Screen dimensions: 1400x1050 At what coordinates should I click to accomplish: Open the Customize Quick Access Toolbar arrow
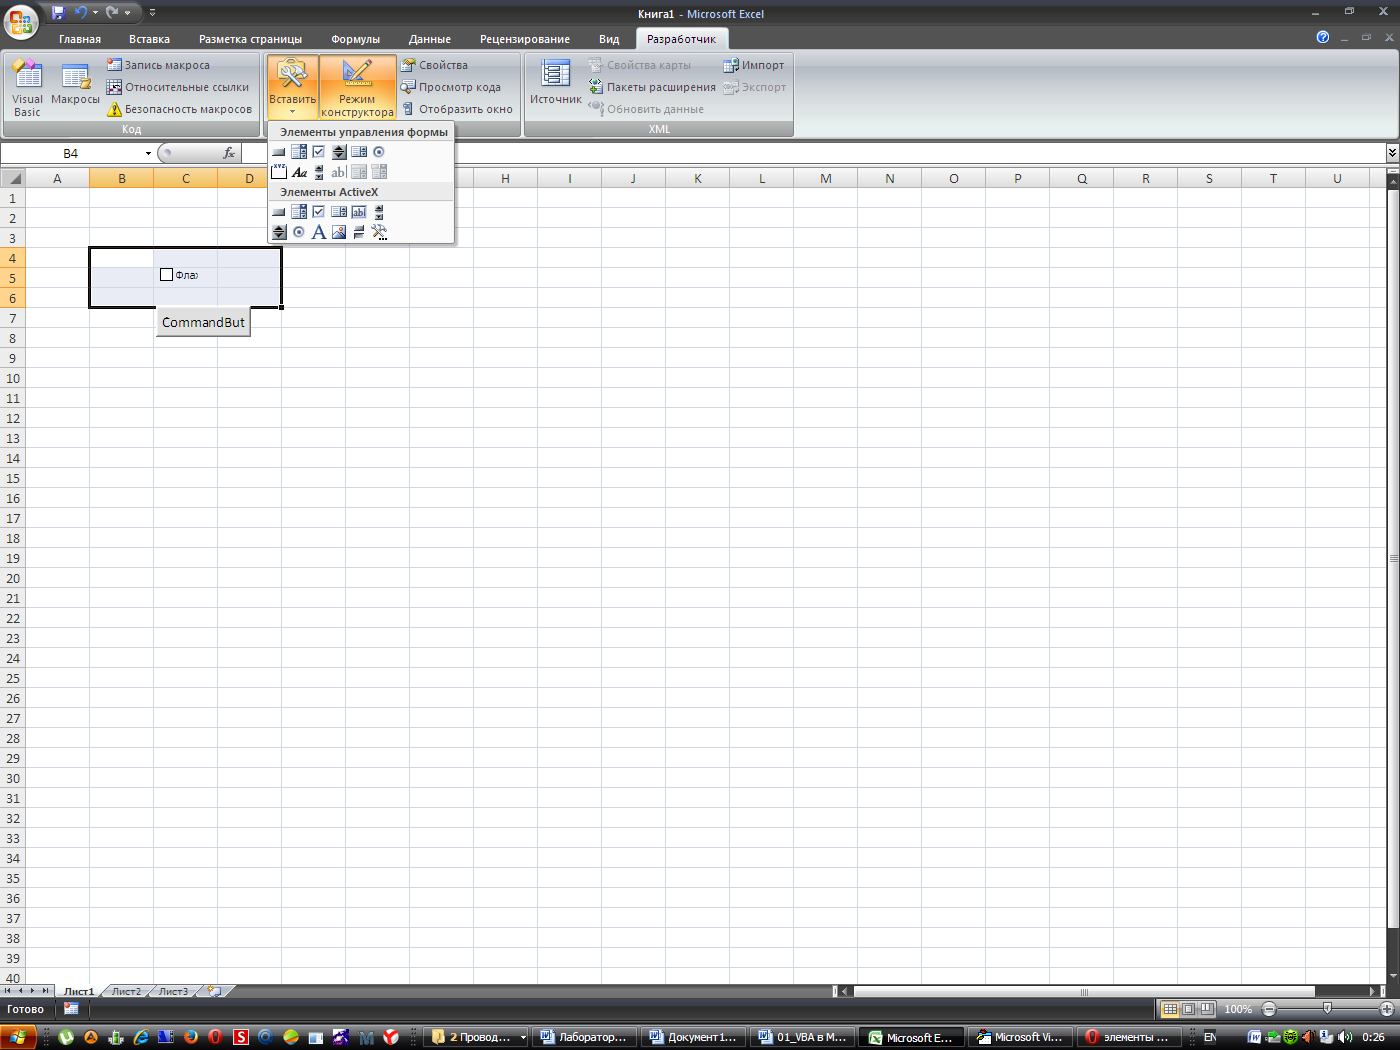152,13
